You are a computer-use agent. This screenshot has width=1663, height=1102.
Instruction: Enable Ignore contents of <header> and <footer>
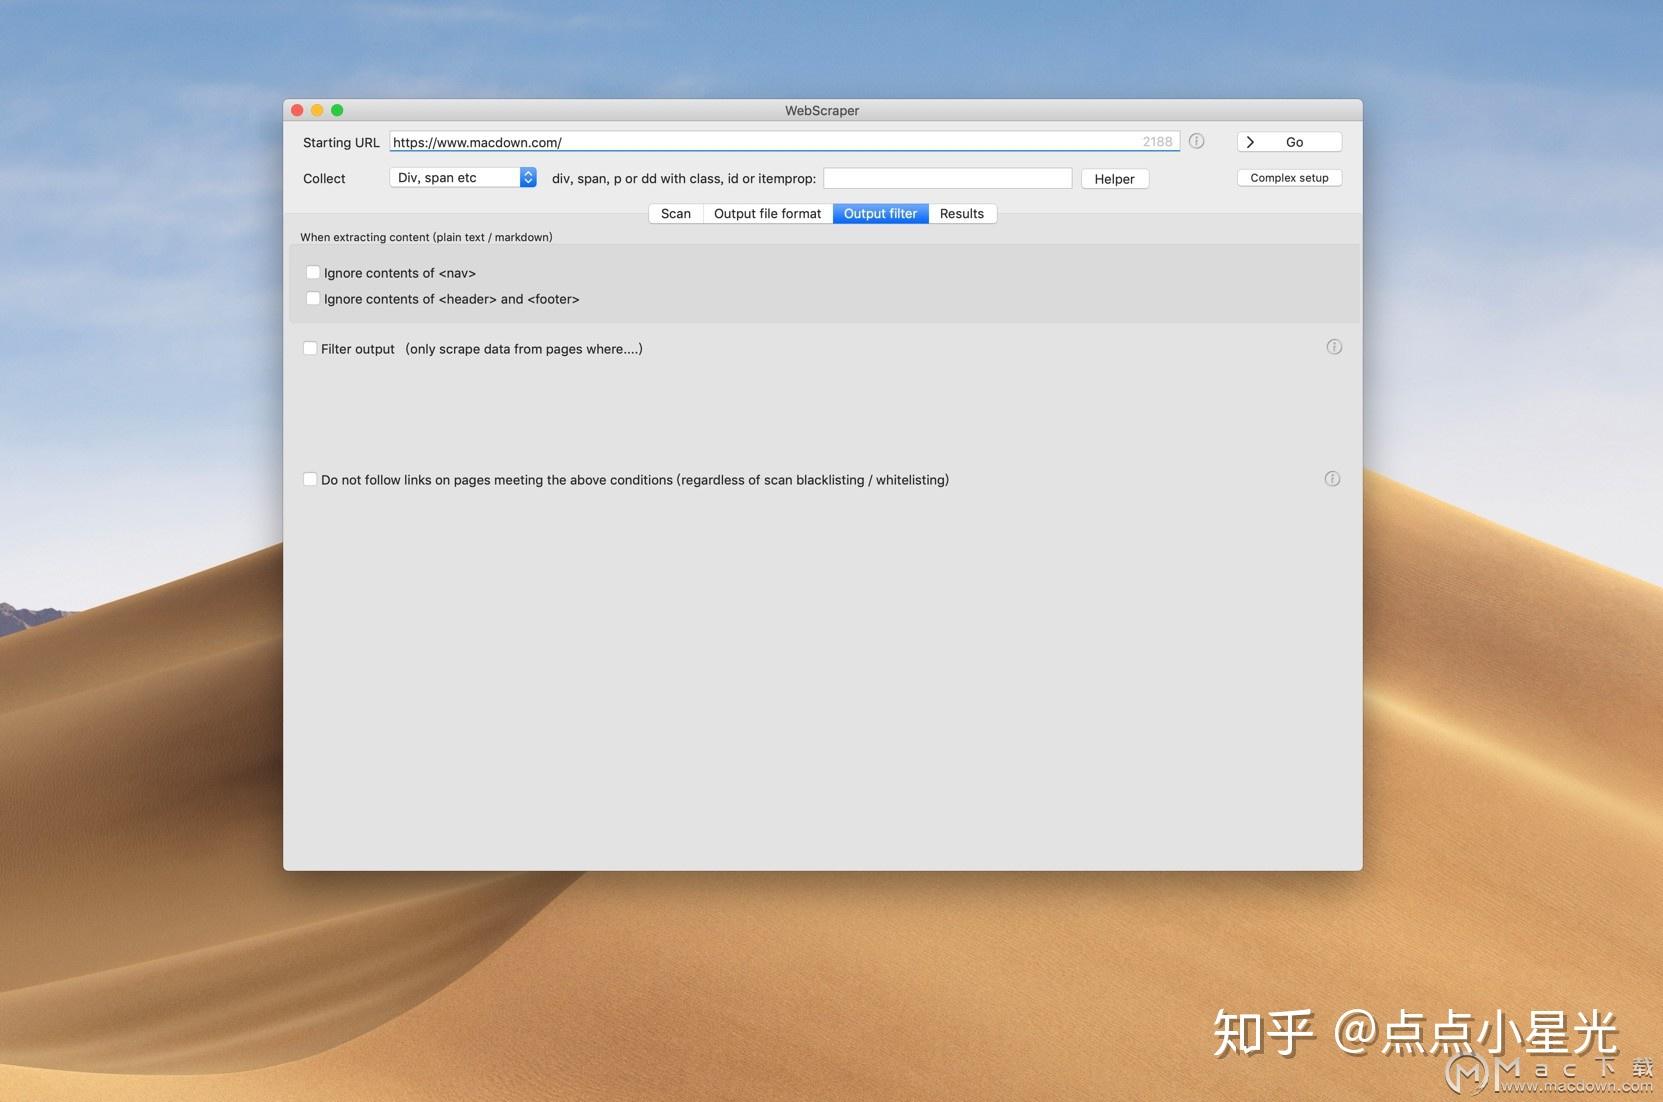[313, 298]
